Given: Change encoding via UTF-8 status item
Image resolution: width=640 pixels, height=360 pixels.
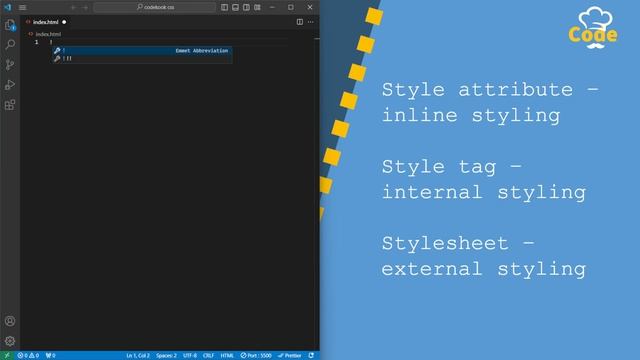Looking at the screenshot, I should tap(190, 356).
